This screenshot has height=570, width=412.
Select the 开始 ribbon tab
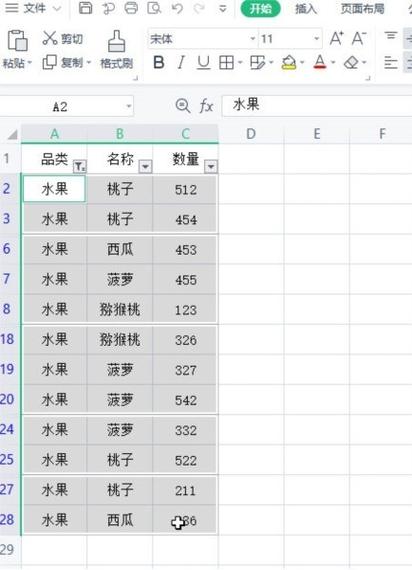[x=260, y=8]
